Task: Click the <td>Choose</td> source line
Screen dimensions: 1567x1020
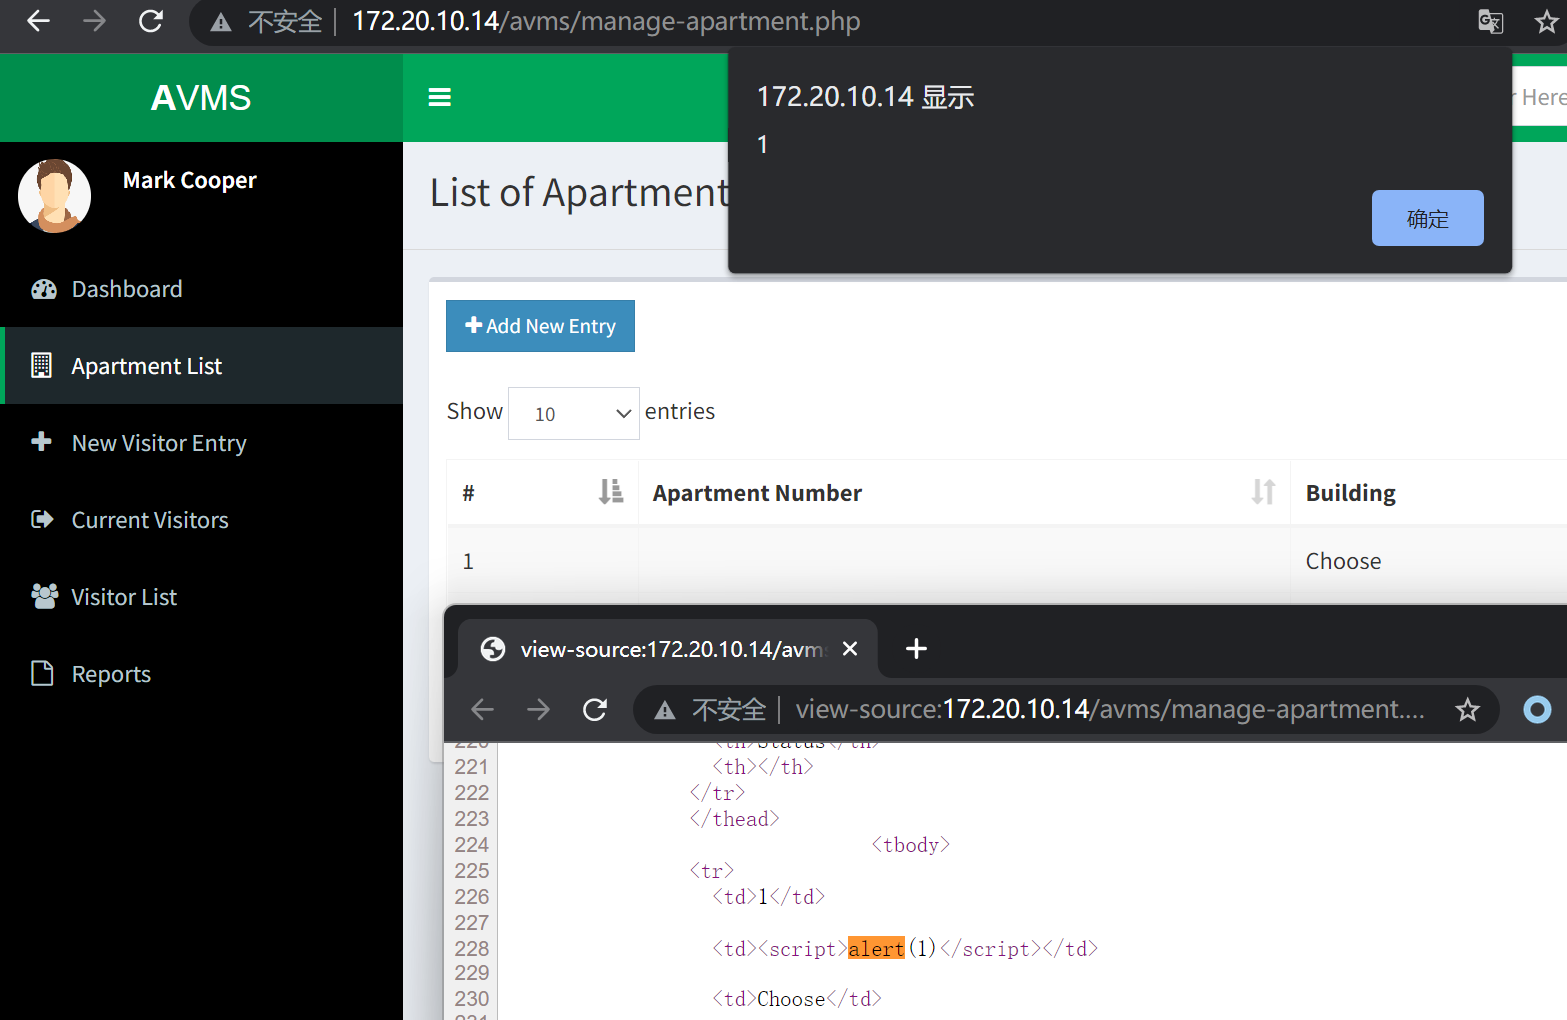Action: click(x=797, y=999)
